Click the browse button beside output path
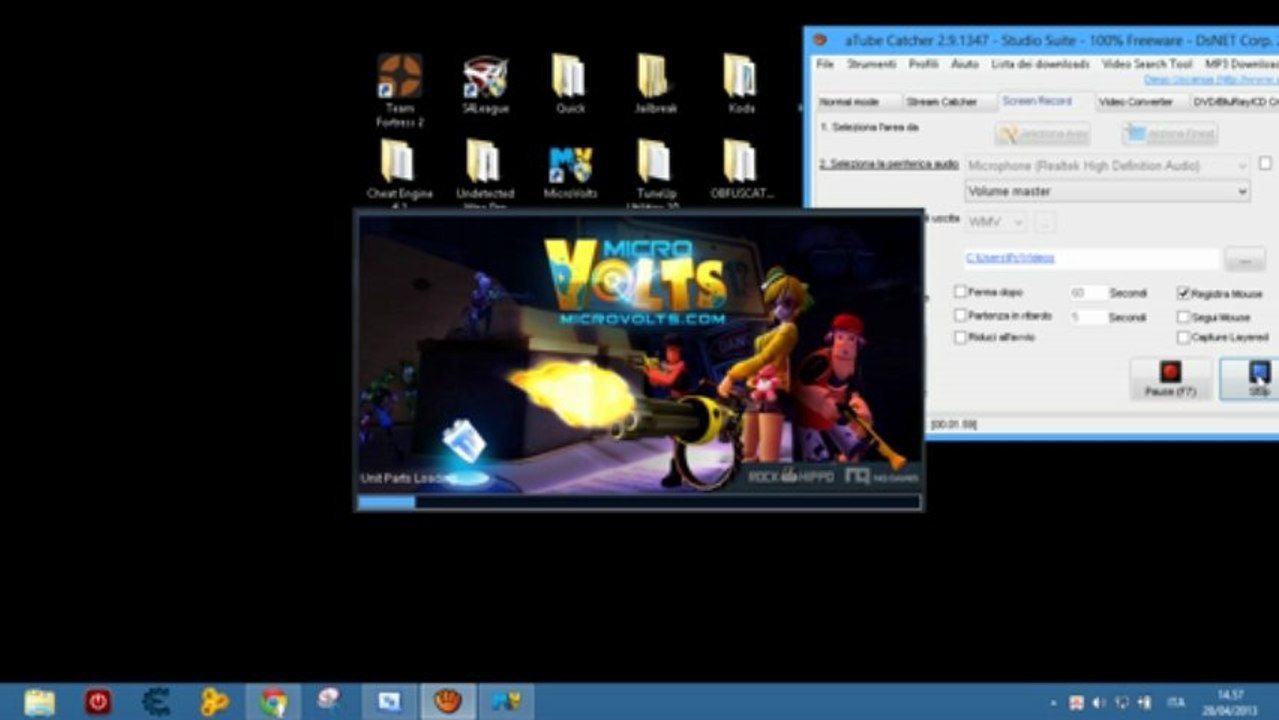The width and height of the screenshot is (1279, 720). [x=1245, y=259]
